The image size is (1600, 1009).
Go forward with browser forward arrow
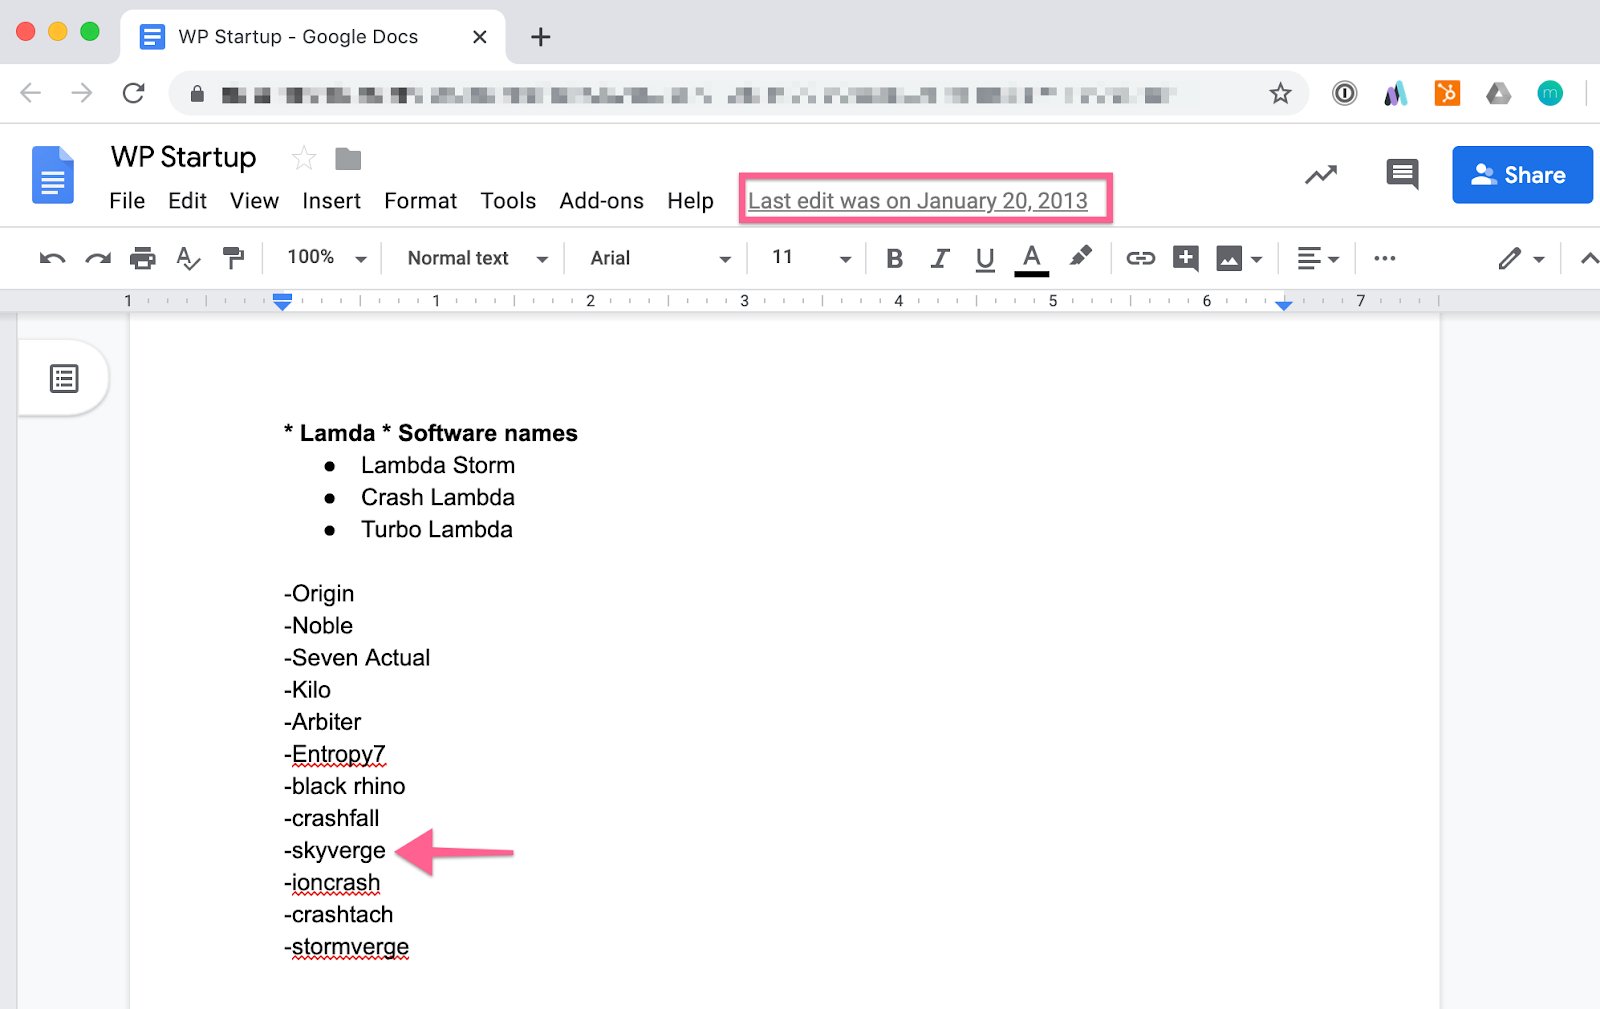click(82, 93)
